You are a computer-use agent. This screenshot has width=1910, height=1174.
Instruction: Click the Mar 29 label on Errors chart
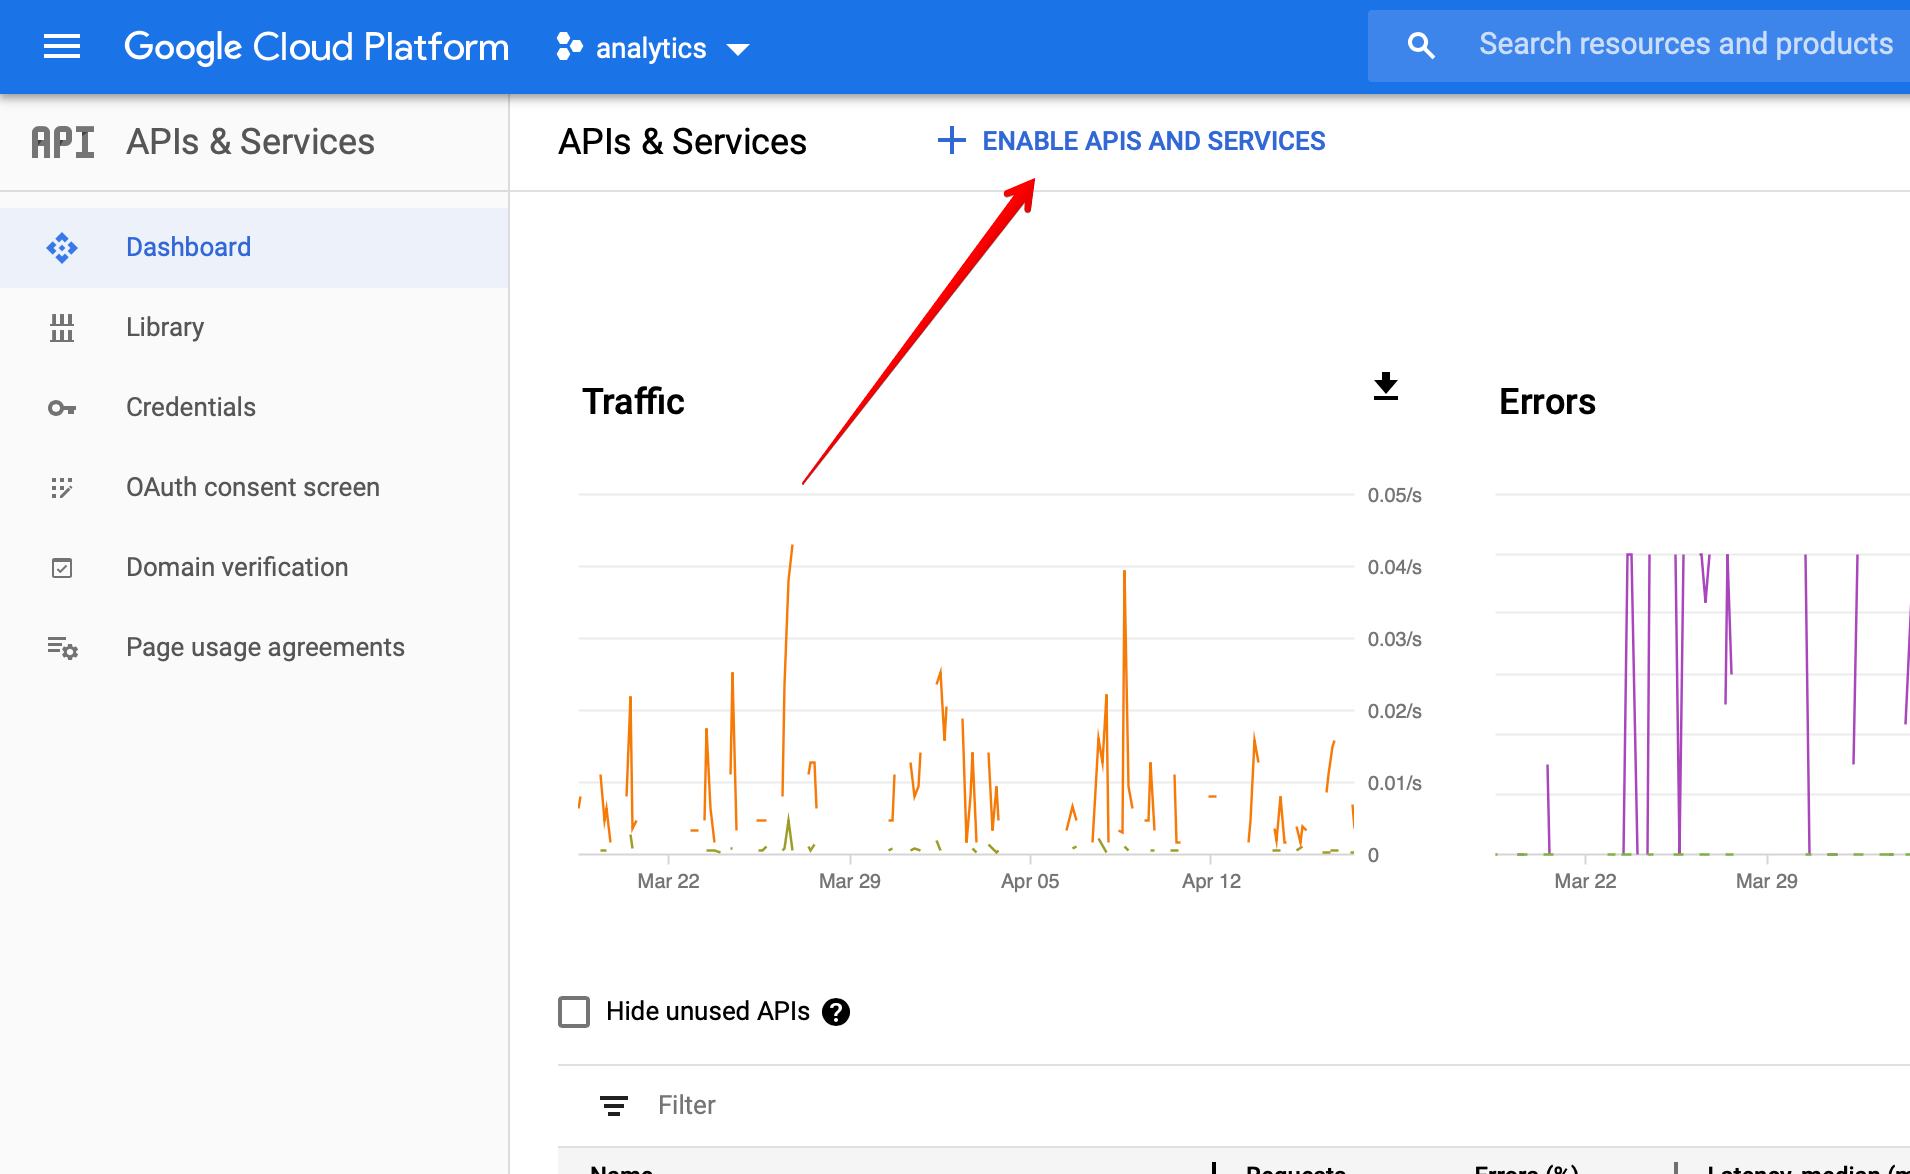pos(1766,881)
